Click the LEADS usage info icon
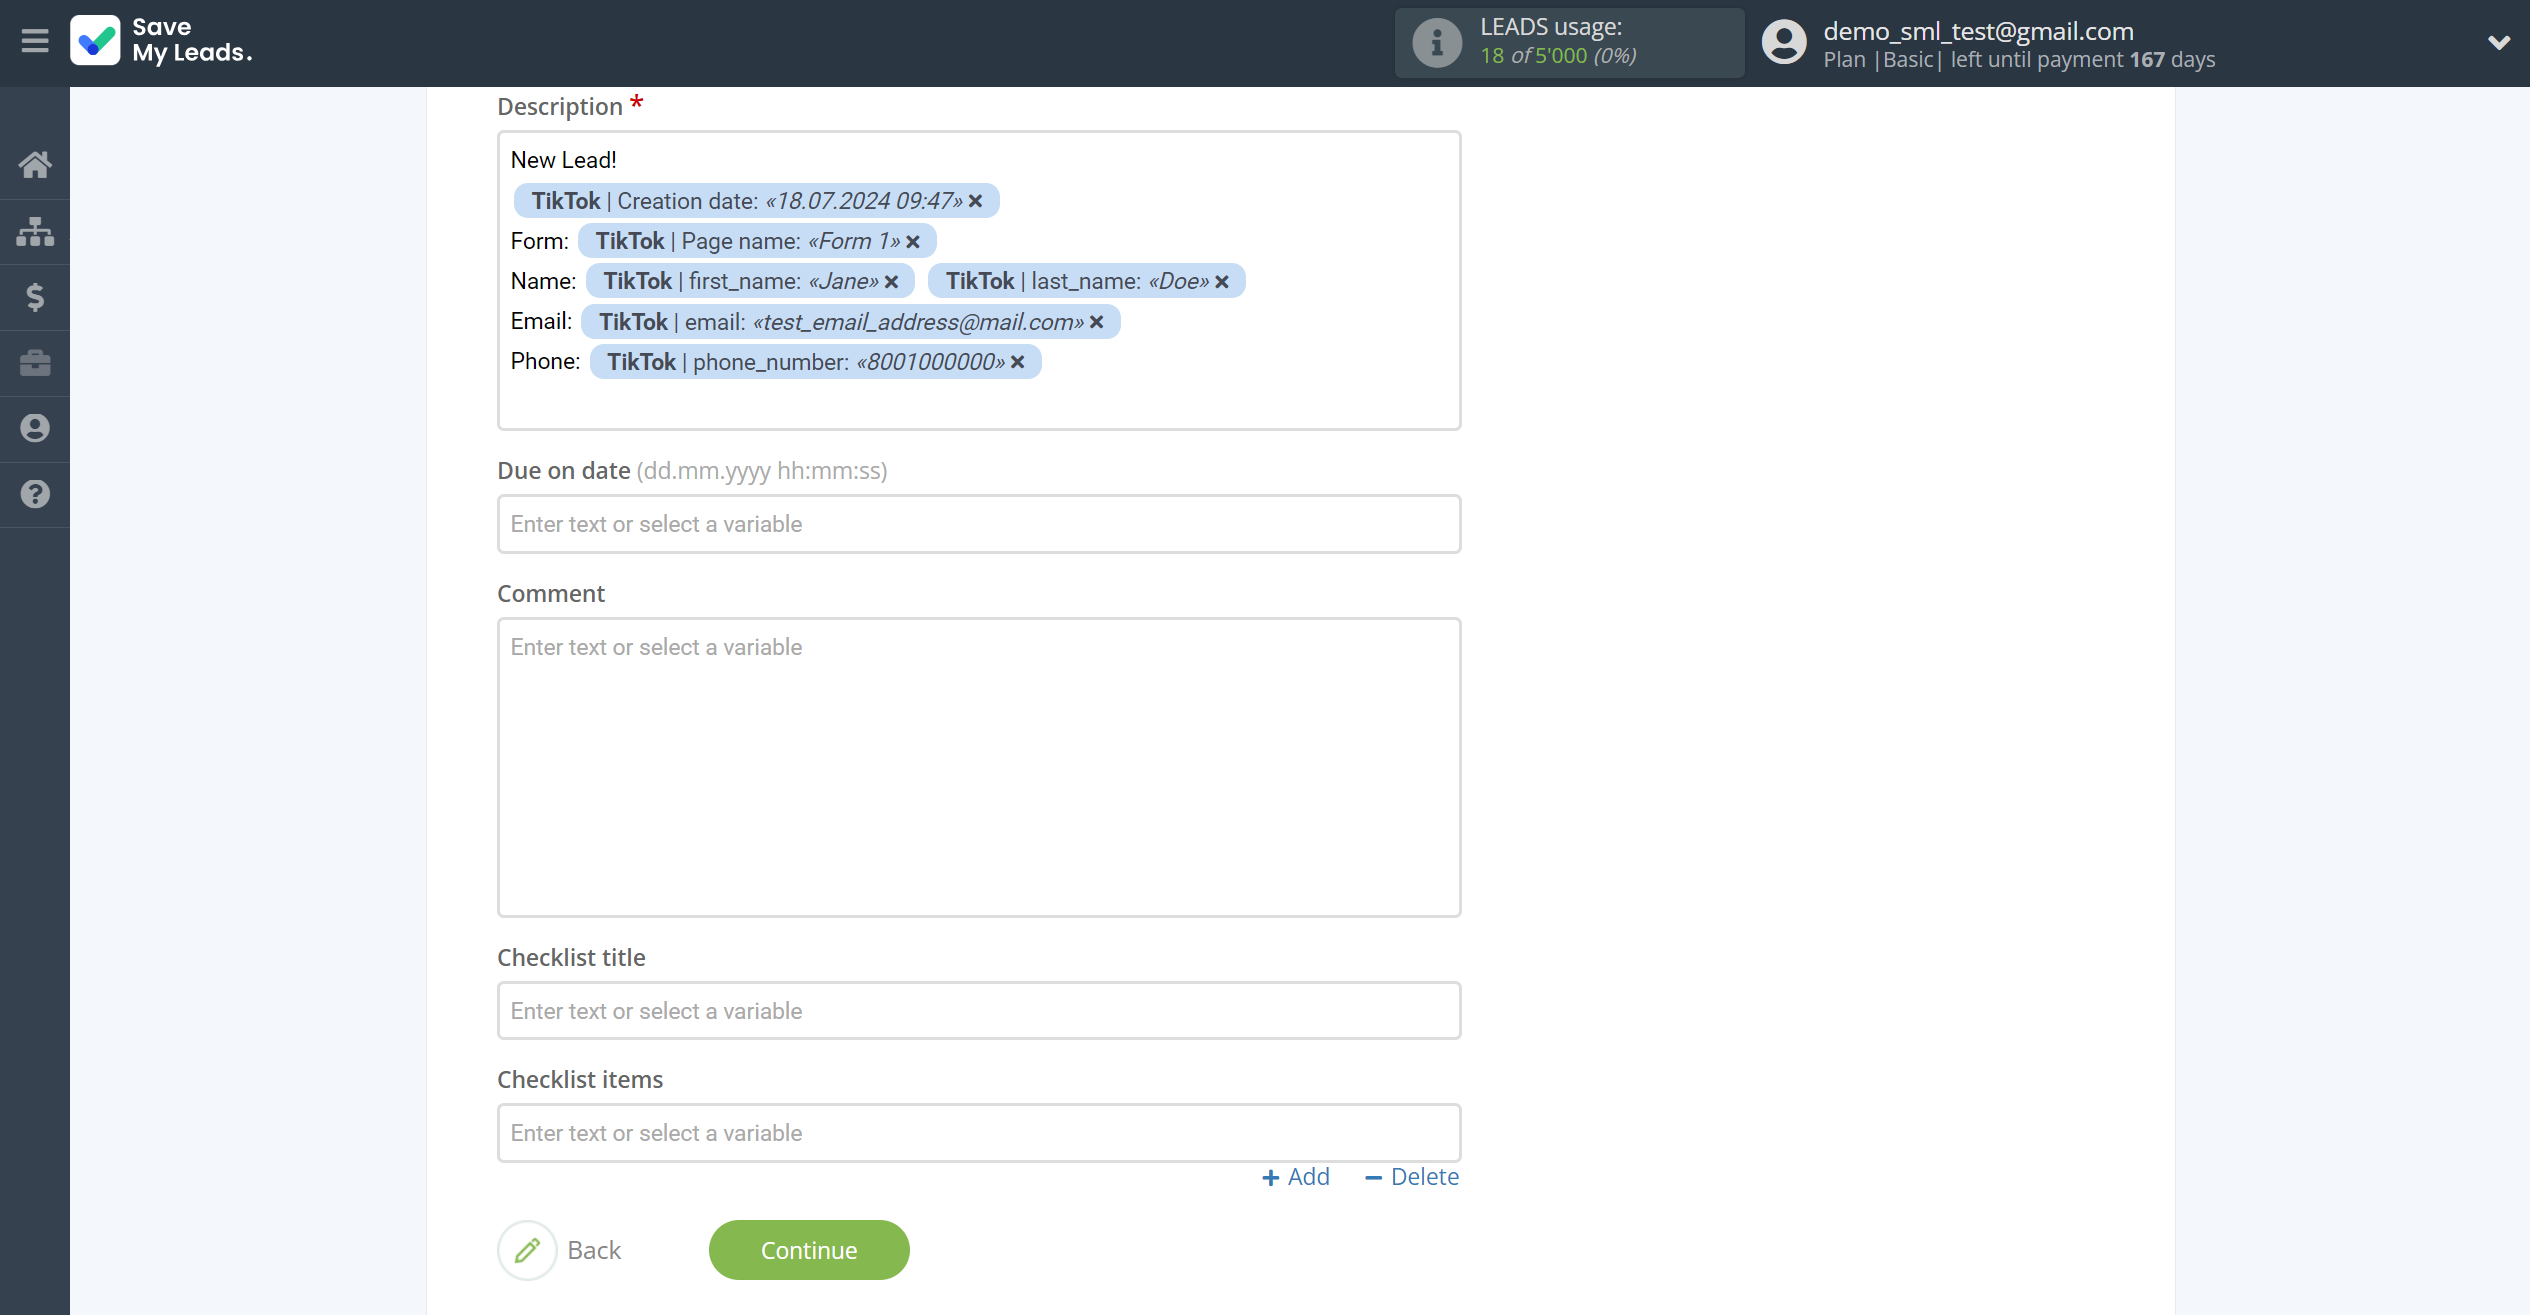This screenshot has height=1315, width=2530. tap(1437, 43)
